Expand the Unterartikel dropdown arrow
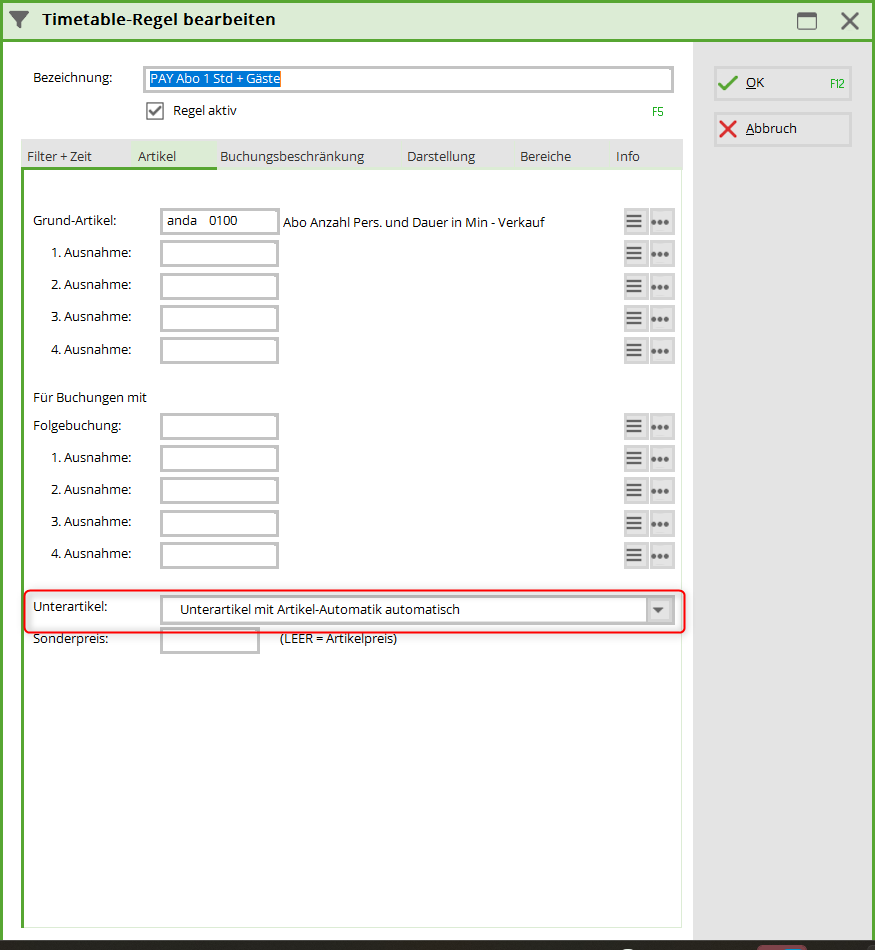Image resolution: width=875 pixels, height=950 pixels. (x=658, y=610)
